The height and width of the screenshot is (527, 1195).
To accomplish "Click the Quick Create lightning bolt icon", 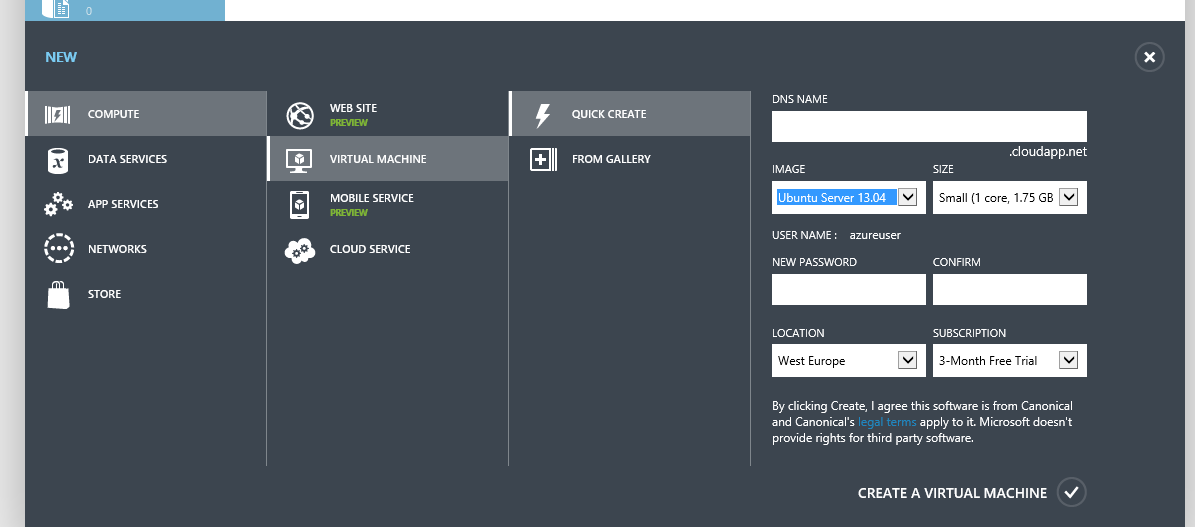I will [542, 114].
